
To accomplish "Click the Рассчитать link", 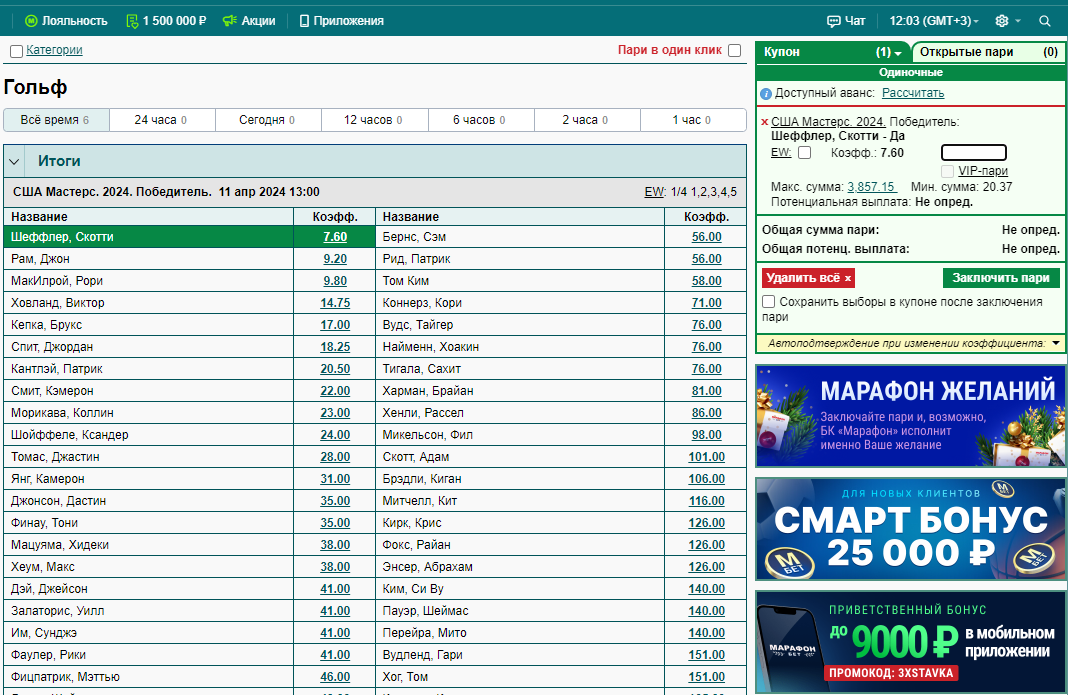I will pos(913,93).
